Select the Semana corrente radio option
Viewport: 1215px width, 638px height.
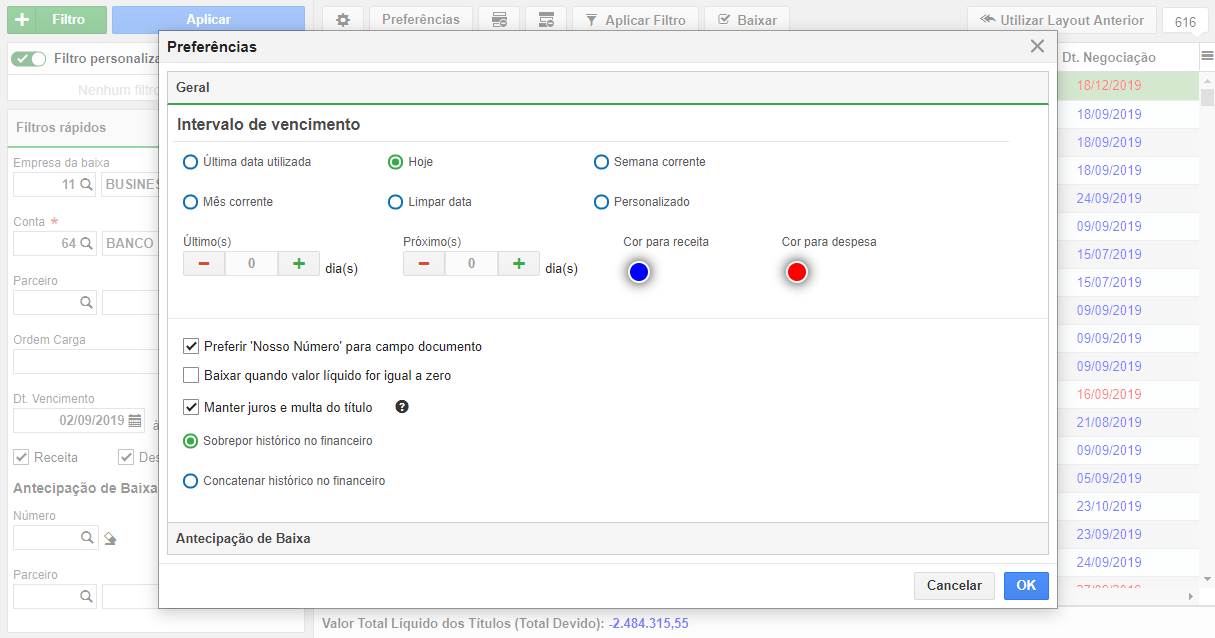[x=601, y=162]
